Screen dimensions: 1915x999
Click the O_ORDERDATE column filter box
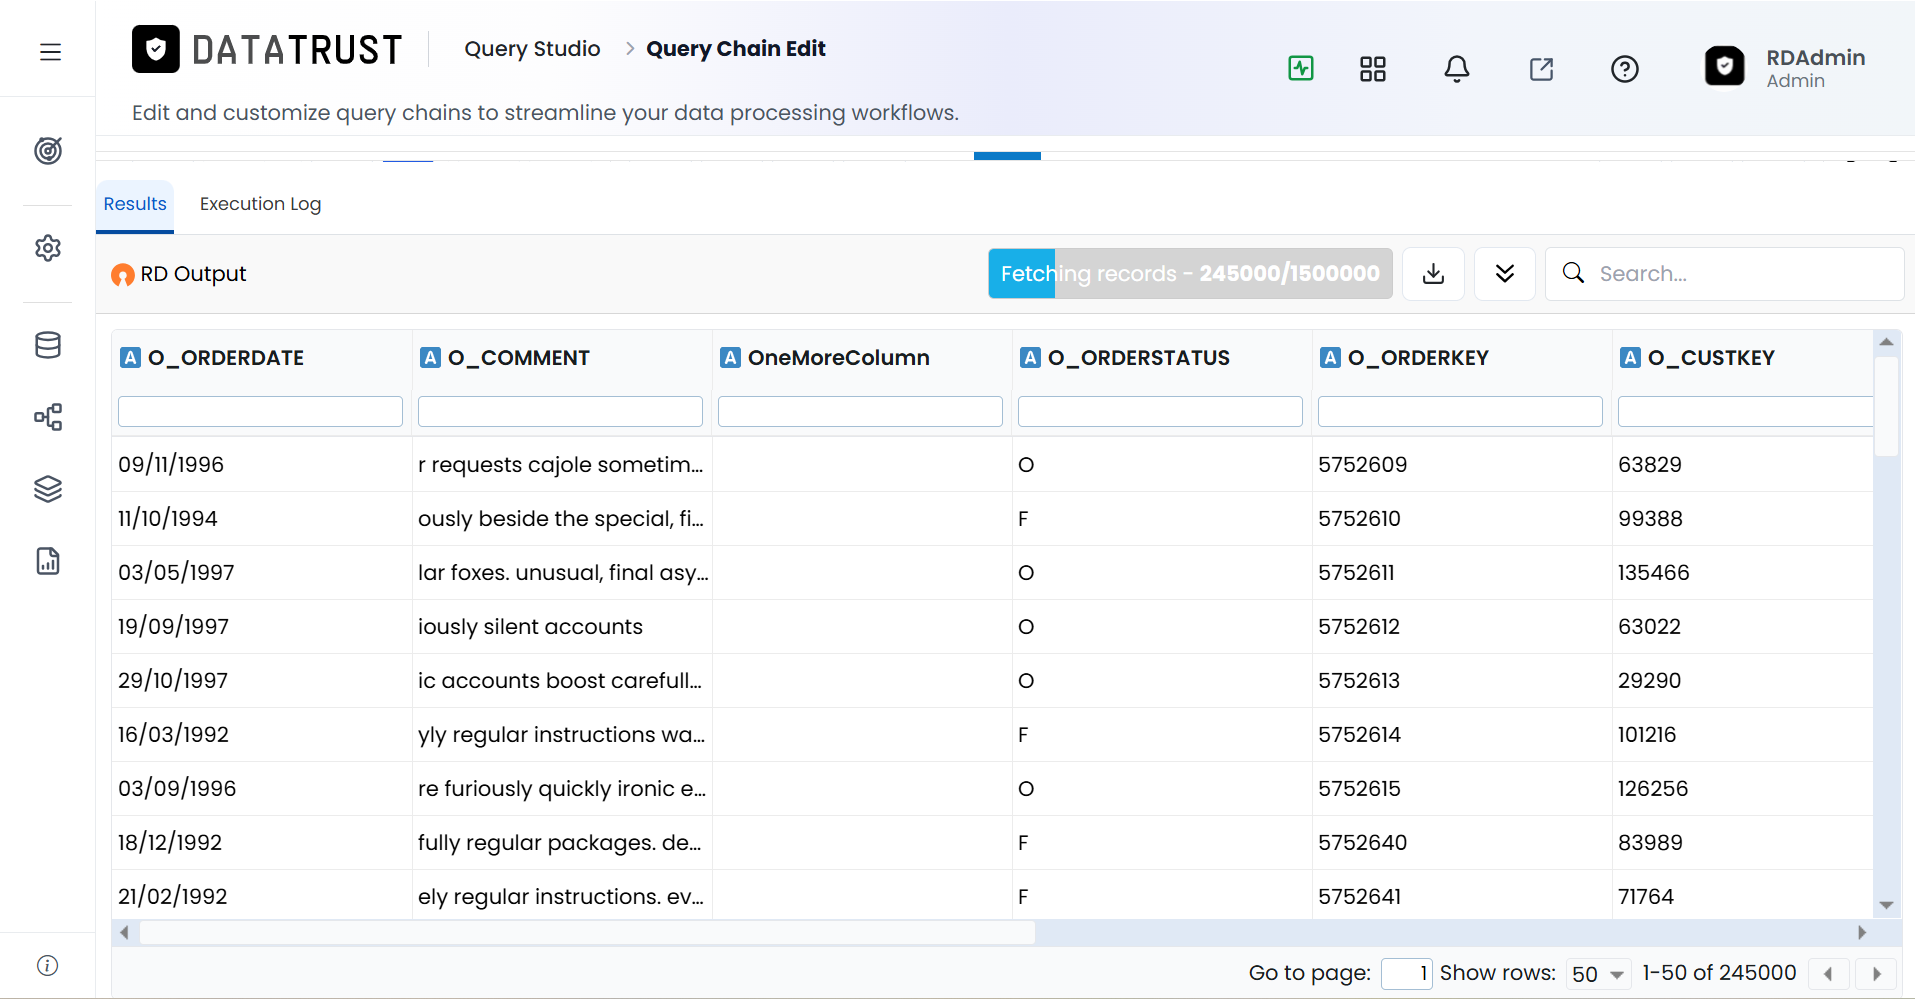tap(260, 412)
